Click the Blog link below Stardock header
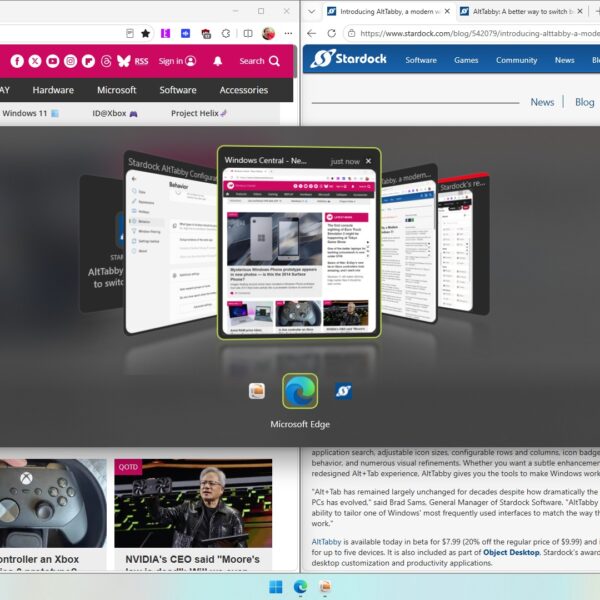The height and width of the screenshot is (600, 600). click(585, 102)
